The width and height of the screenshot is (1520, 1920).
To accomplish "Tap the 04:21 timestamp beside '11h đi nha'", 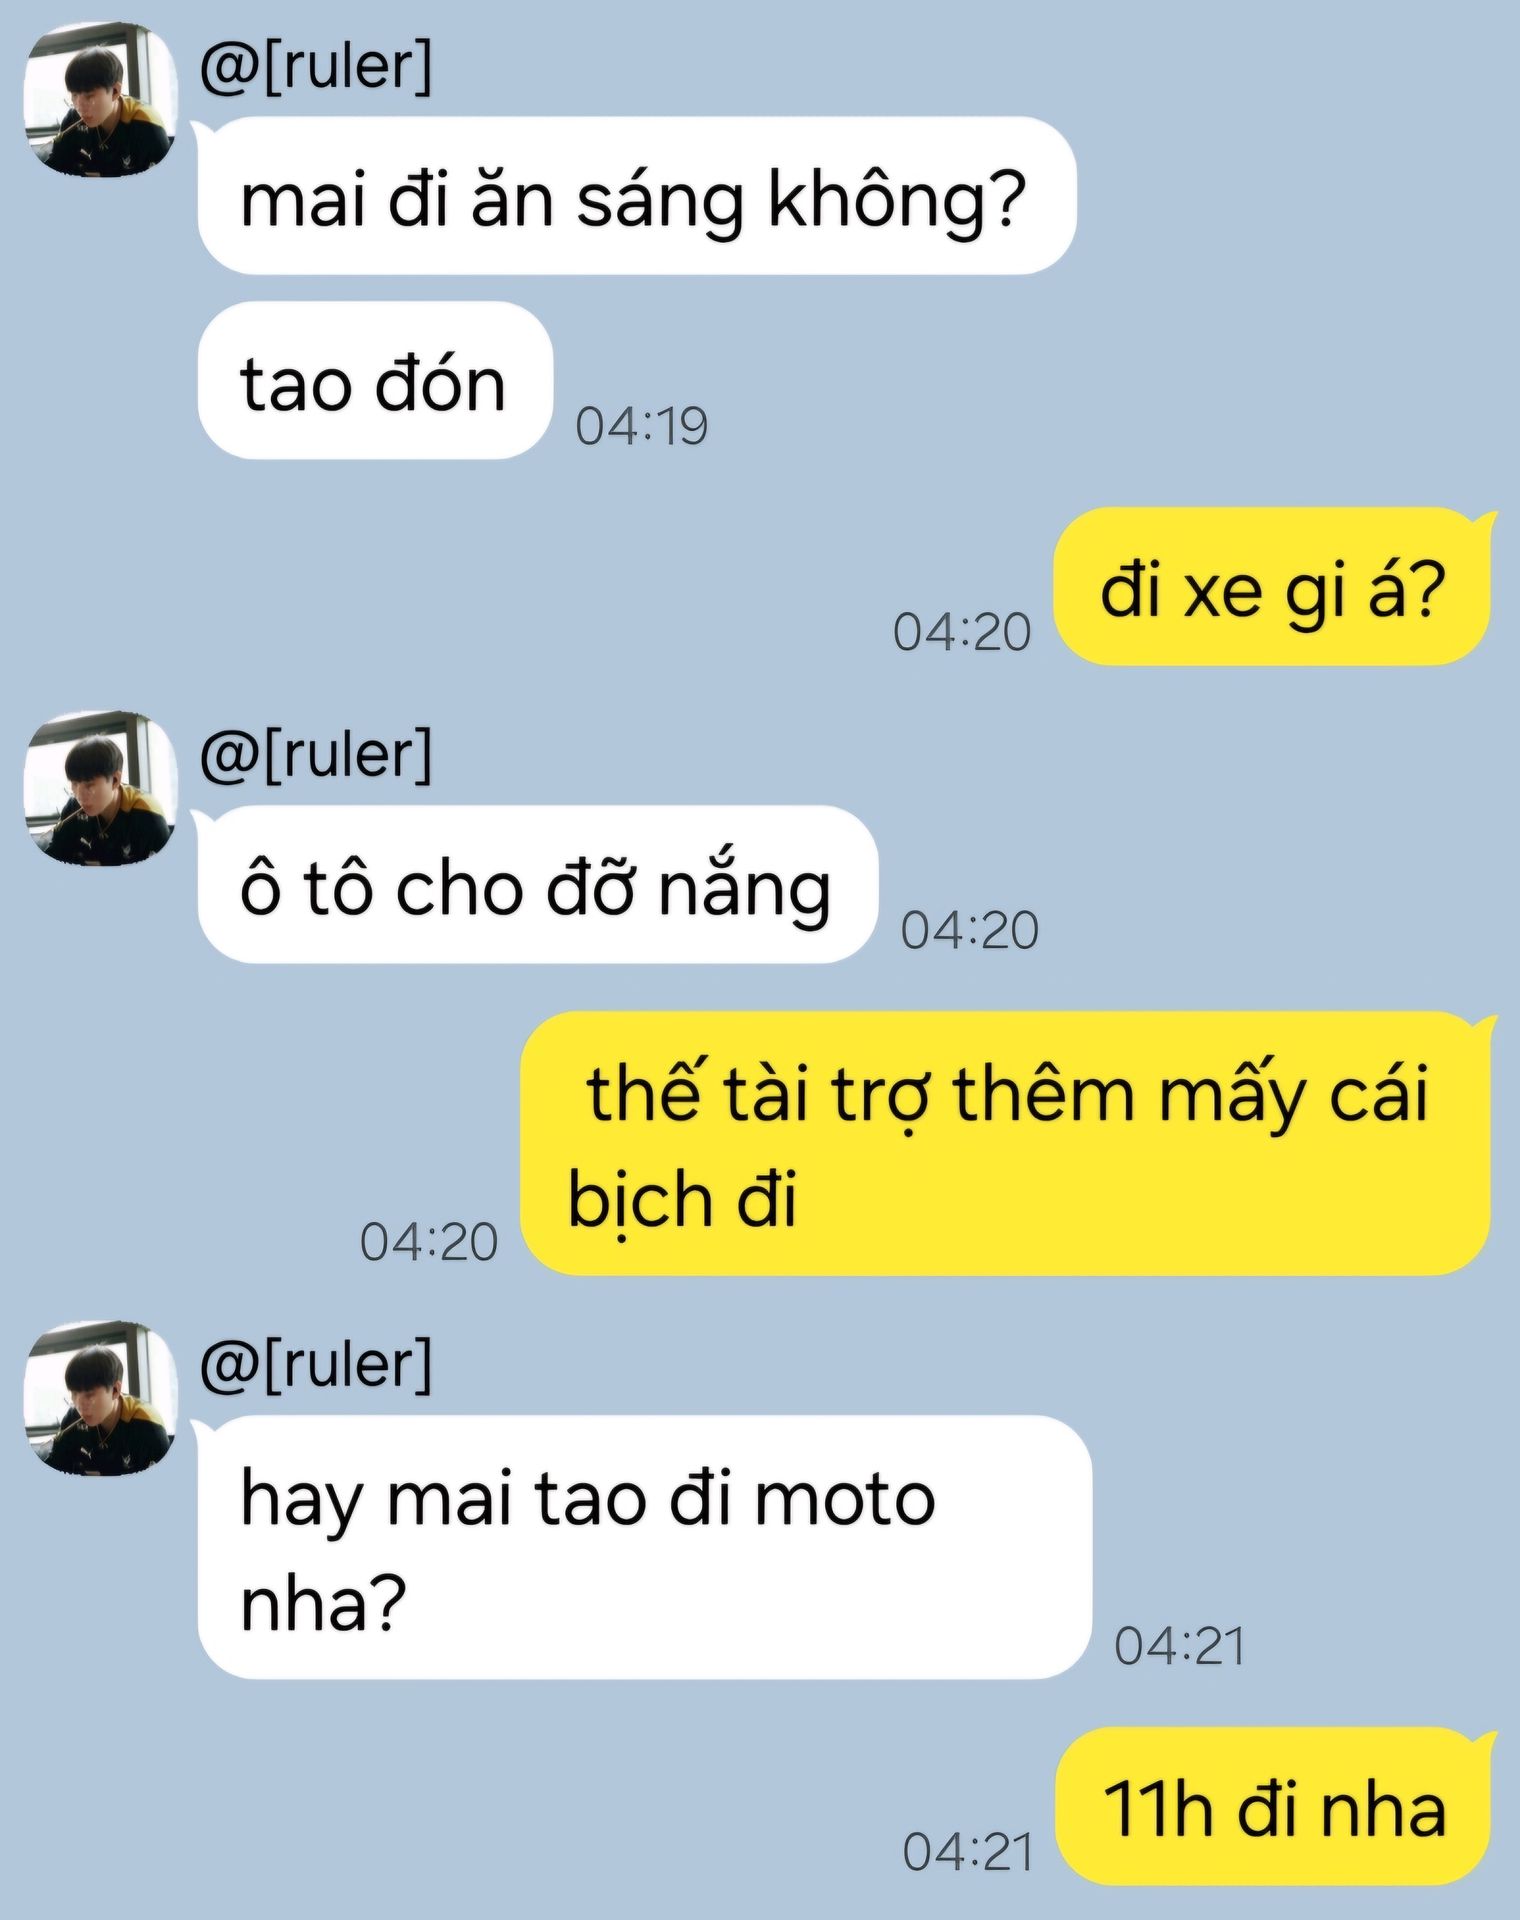I will coord(967,1852).
